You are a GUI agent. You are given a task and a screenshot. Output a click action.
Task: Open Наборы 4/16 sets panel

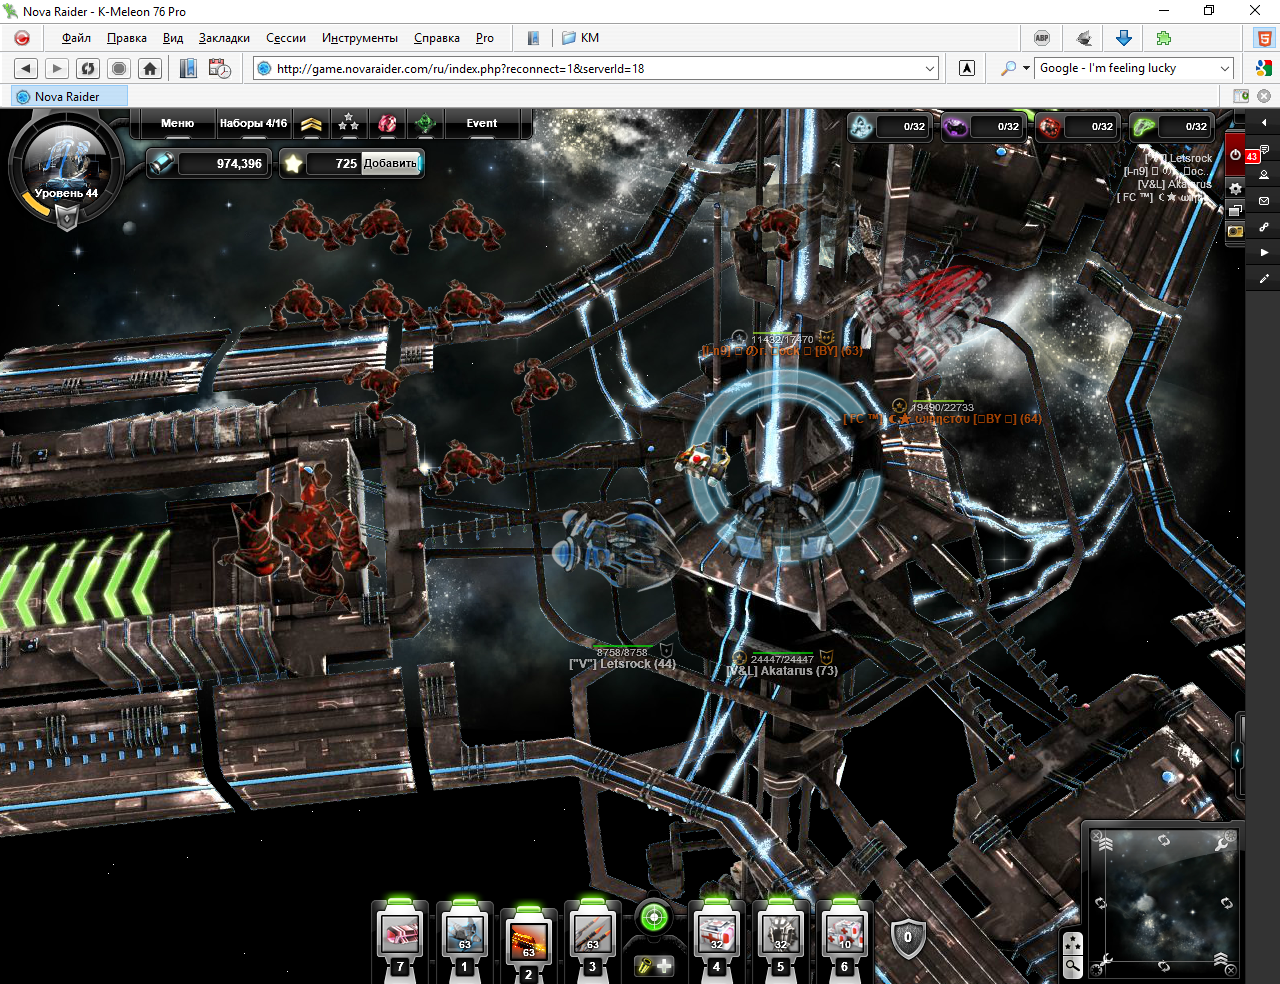(253, 124)
